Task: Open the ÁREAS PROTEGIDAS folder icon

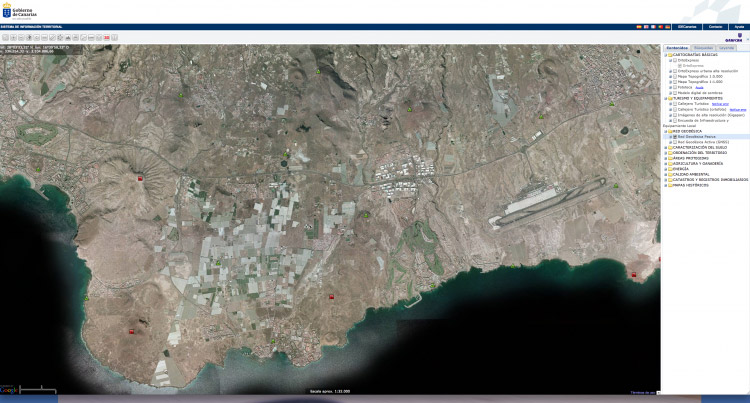Action: tap(670, 158)
